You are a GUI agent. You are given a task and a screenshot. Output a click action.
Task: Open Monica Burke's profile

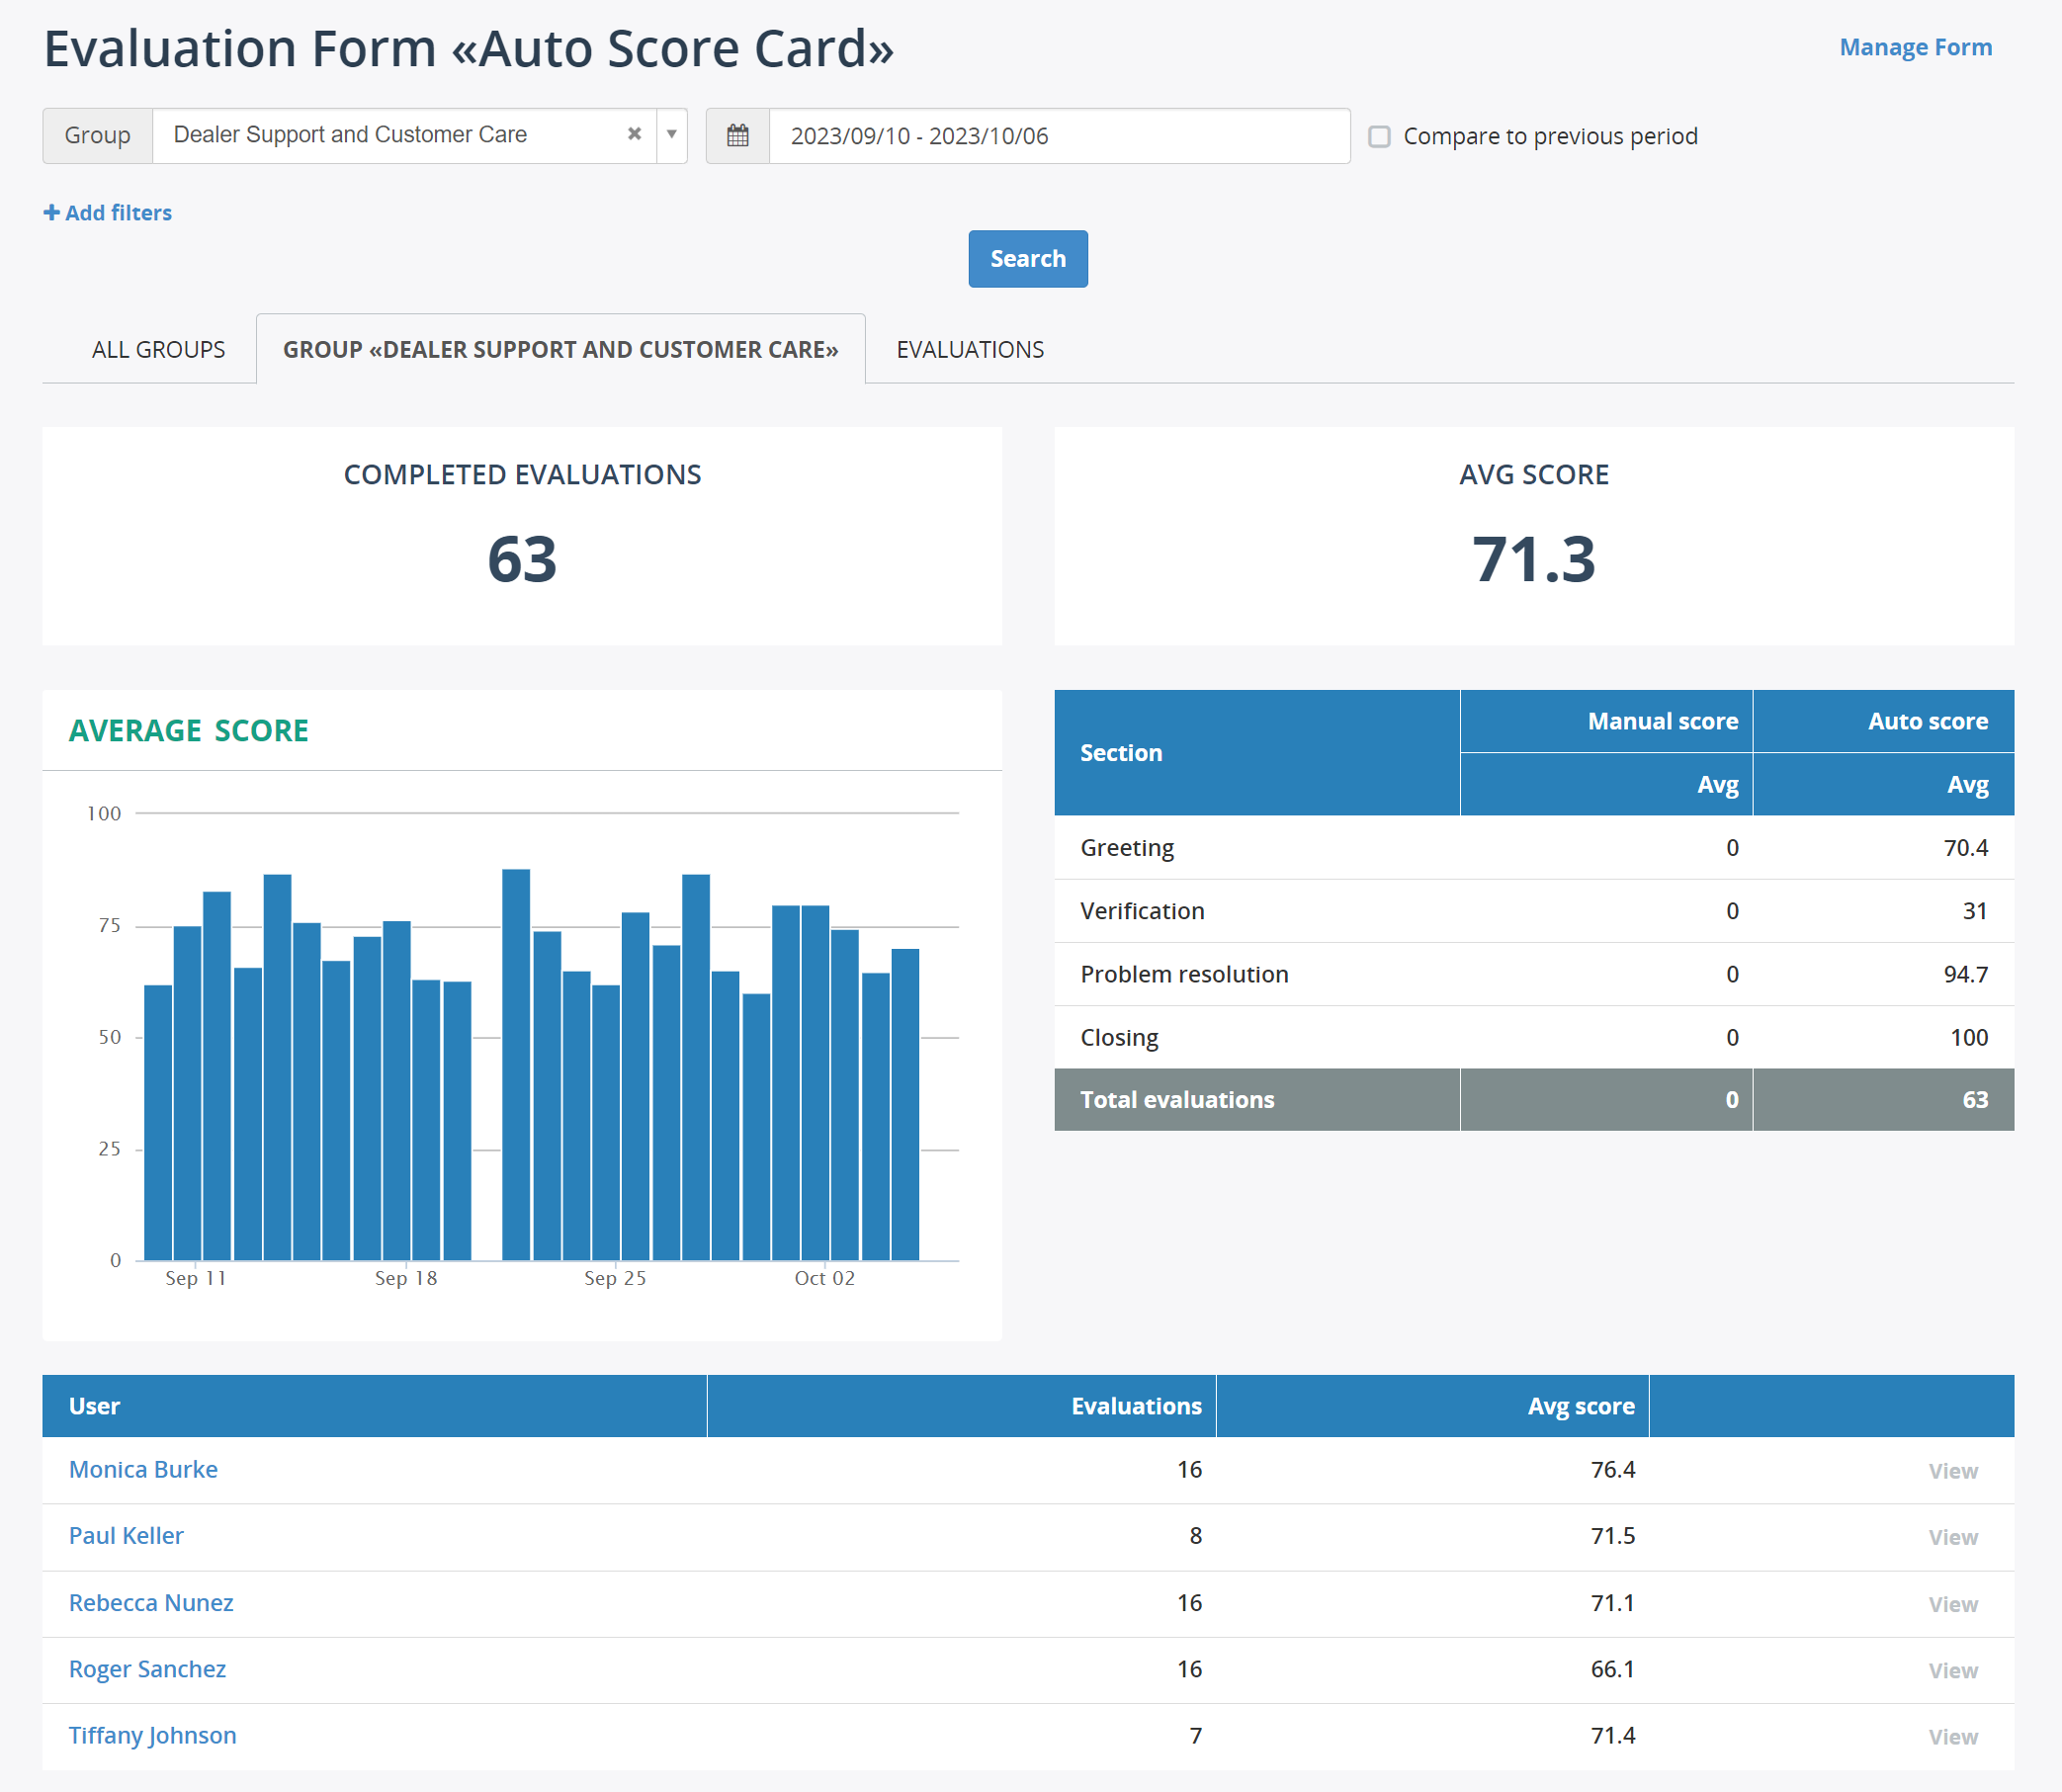click(143, 1469)
